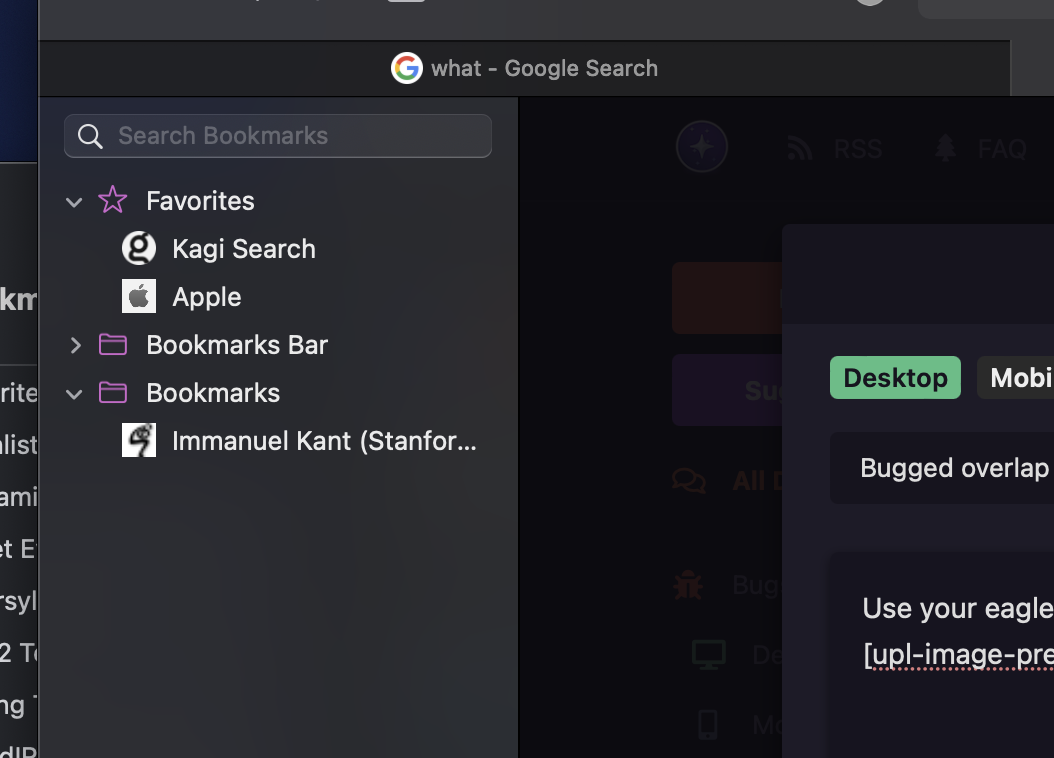Open the Apple bookmark
Screen dimensions: 1054x758
206,297
